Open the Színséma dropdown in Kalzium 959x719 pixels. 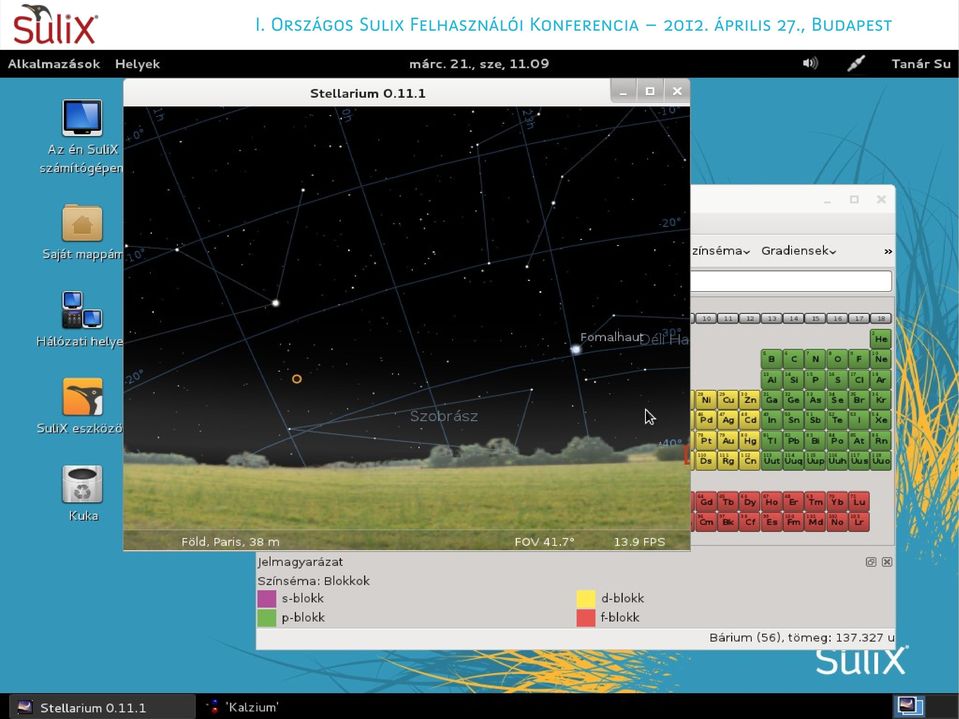click(x=720, y=251)
